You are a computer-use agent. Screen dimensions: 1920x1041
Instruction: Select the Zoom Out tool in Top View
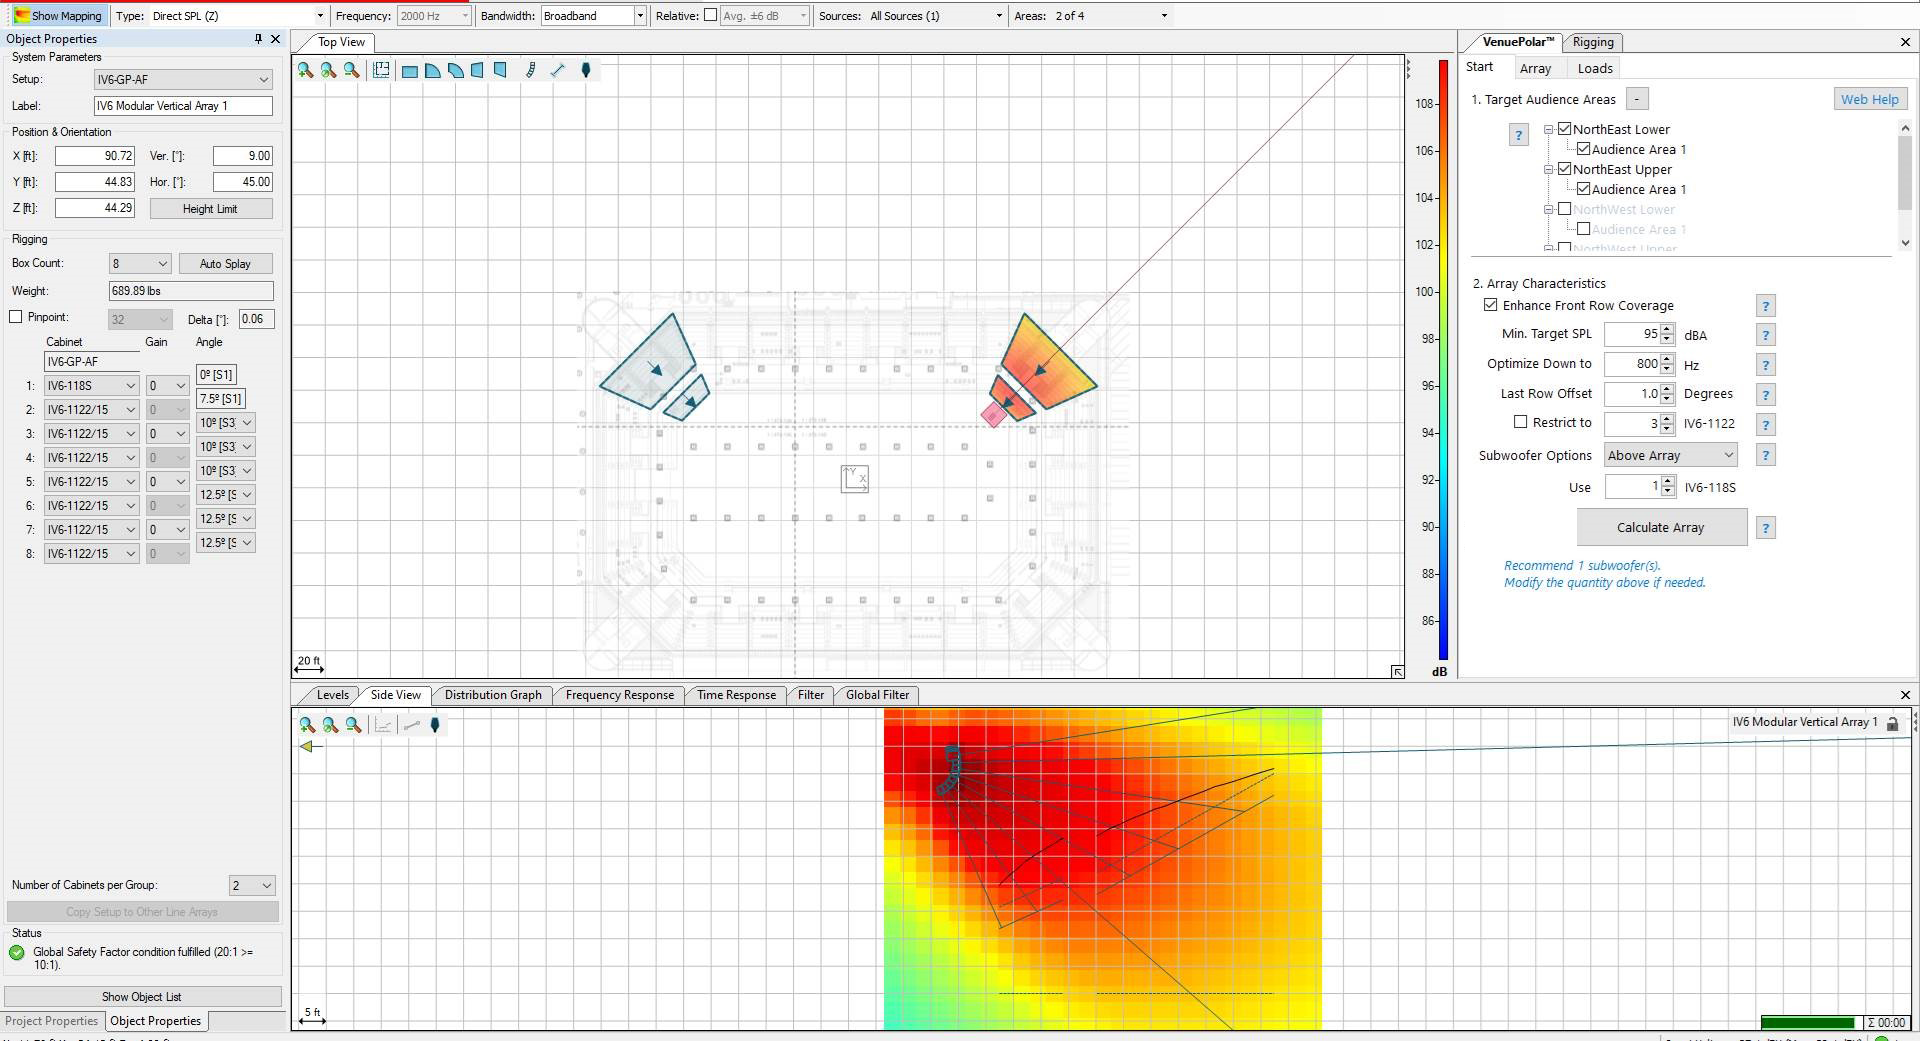(349, 70)
